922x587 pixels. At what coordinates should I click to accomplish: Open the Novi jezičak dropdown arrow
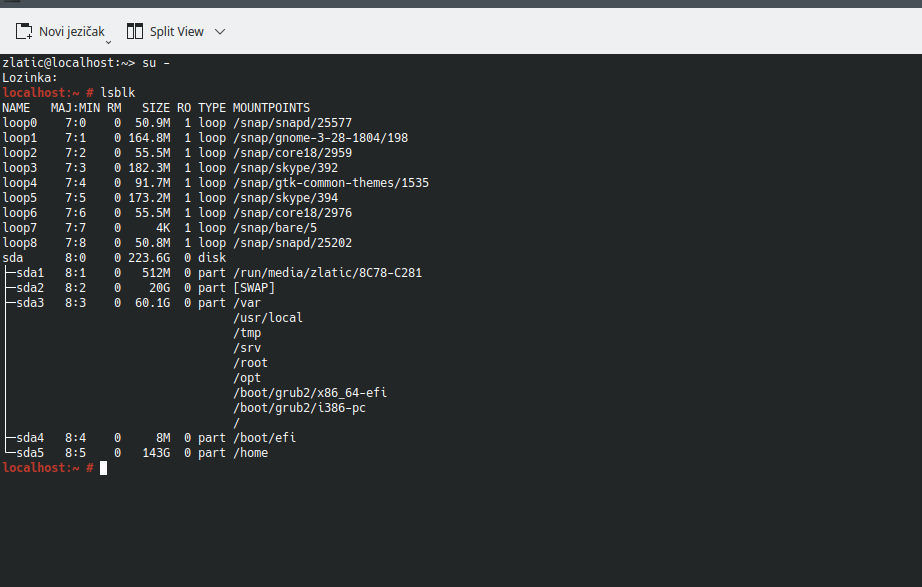[x=108, y=43]
